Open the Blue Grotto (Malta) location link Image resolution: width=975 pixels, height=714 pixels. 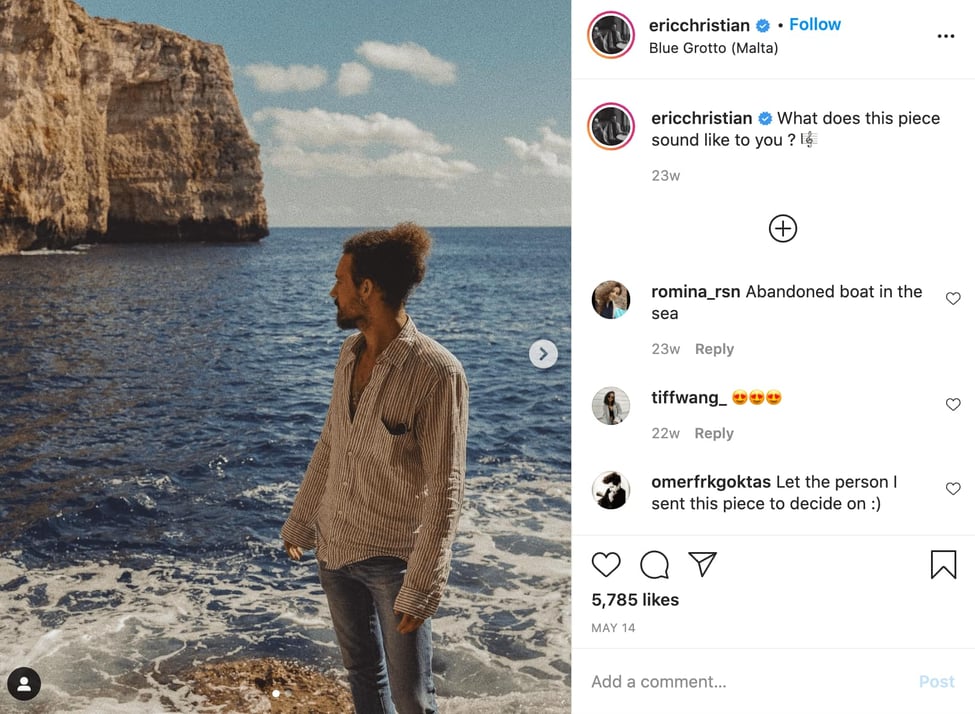point(713,48)
